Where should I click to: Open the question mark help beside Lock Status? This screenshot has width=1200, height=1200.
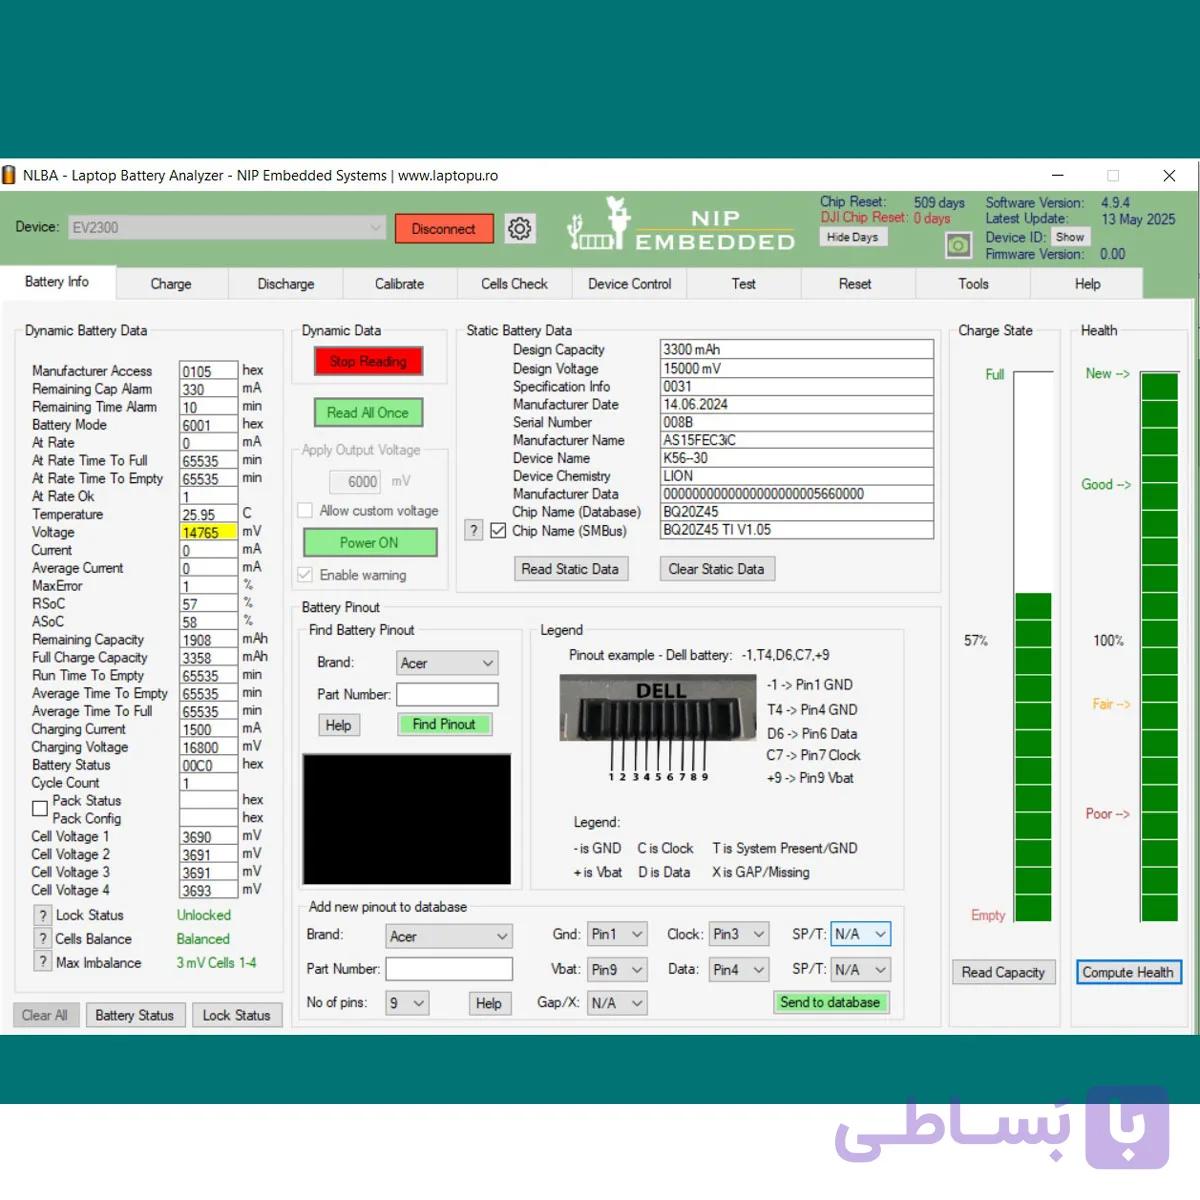pyautogui.click(x=43, y=915)
